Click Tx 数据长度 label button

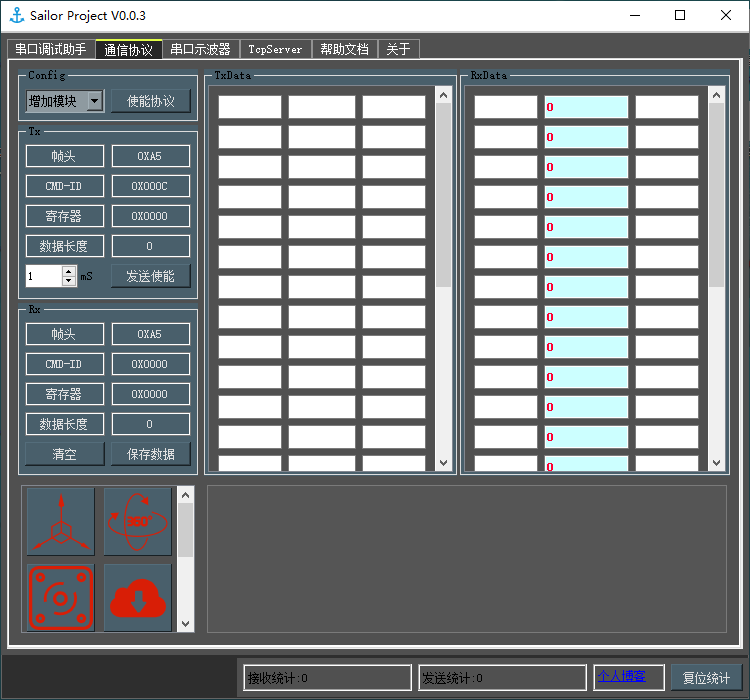pyautogui.click(x=65, y=246)
